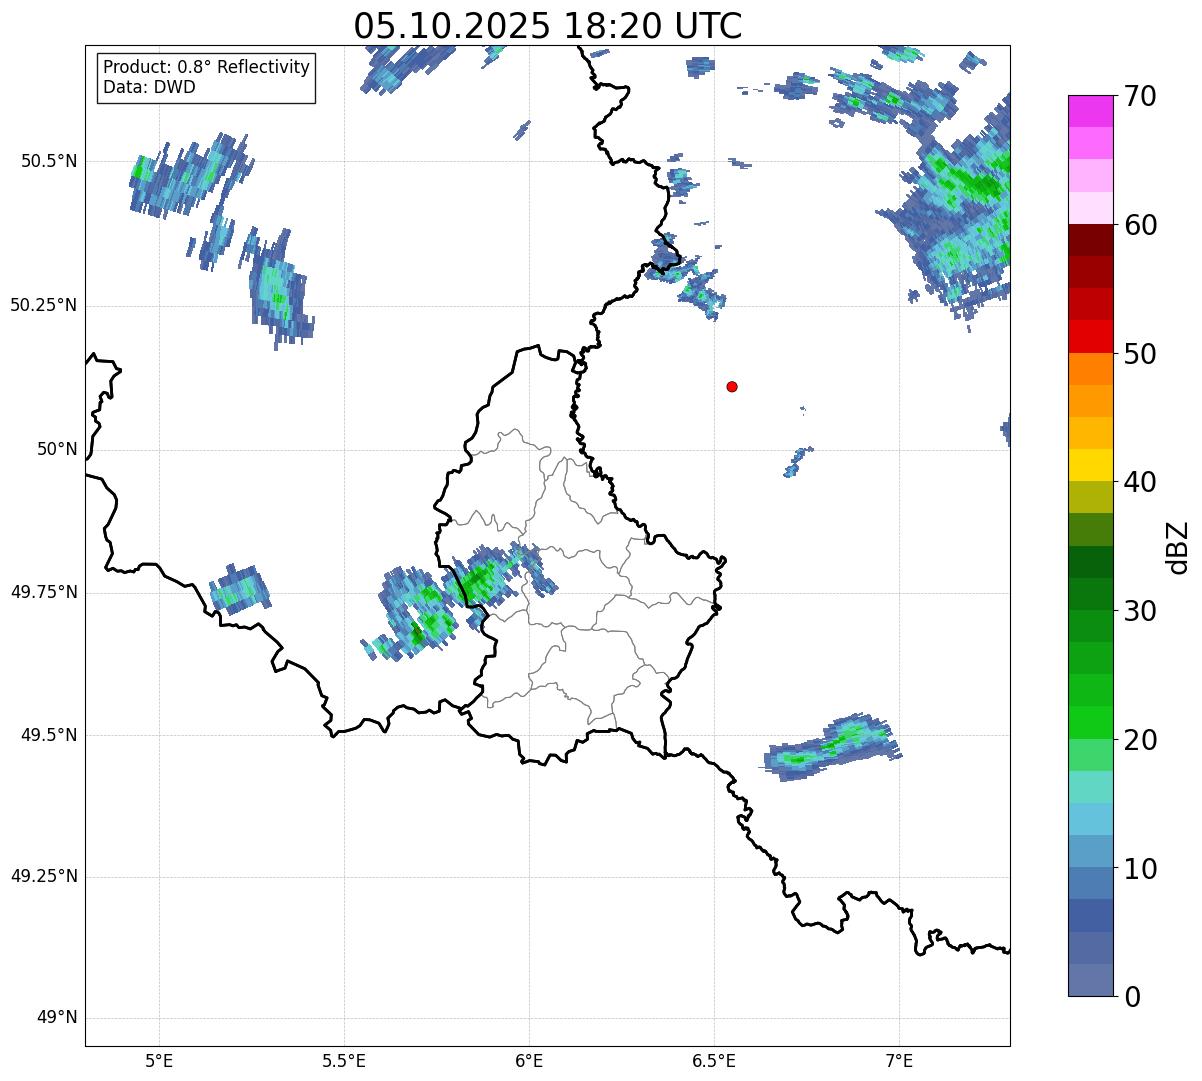The image size is (1202, 1081).
Task: Select the red station marker dot
Action: point(732,386)
